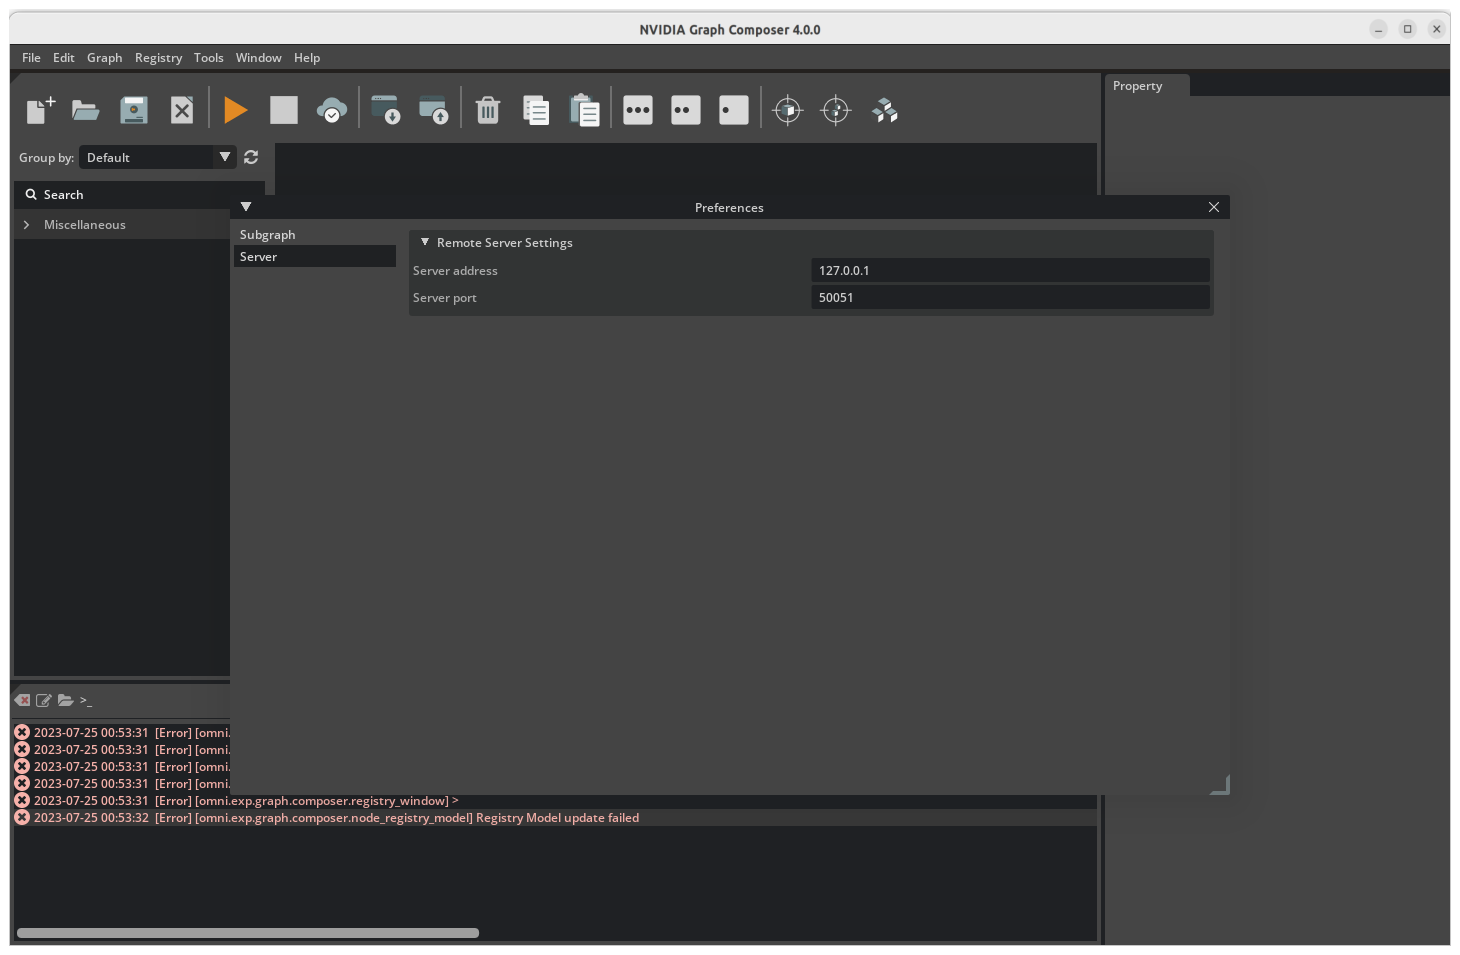The height and width of the screenshot is (955, 1460).
Task: Click the stacked cubes layout icon
Action: coord(885,110)
